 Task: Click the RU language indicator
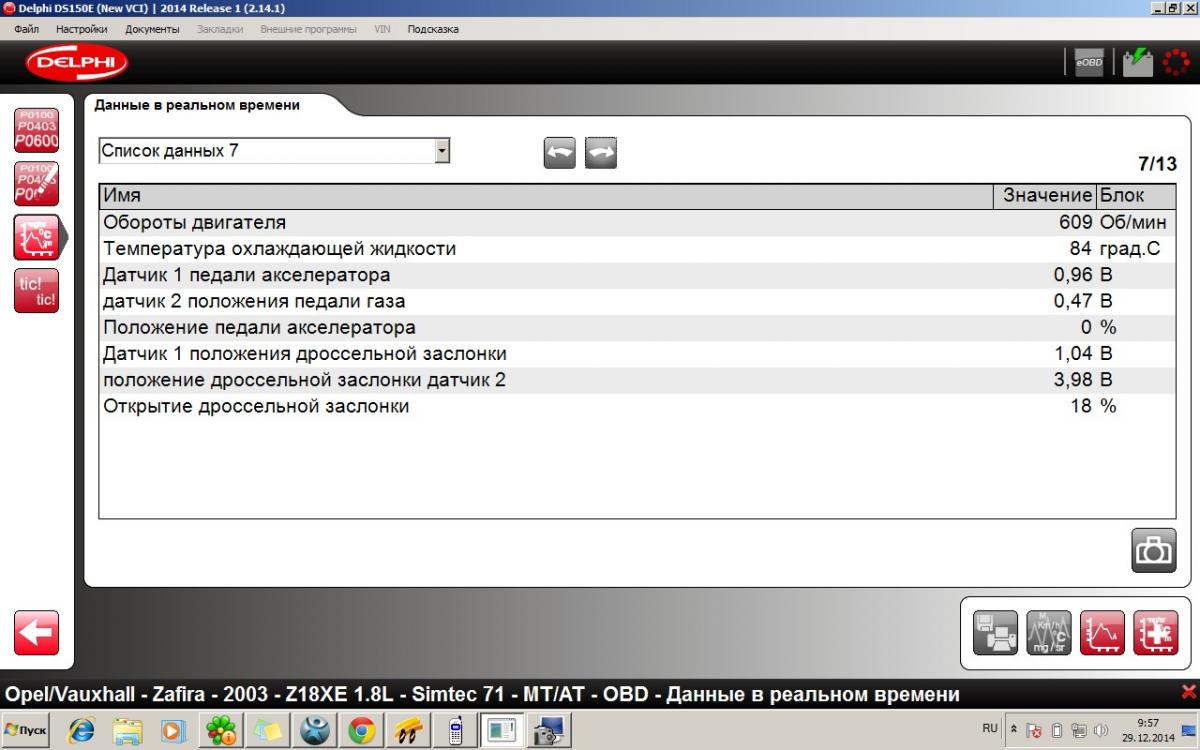(x=990, y=729)
